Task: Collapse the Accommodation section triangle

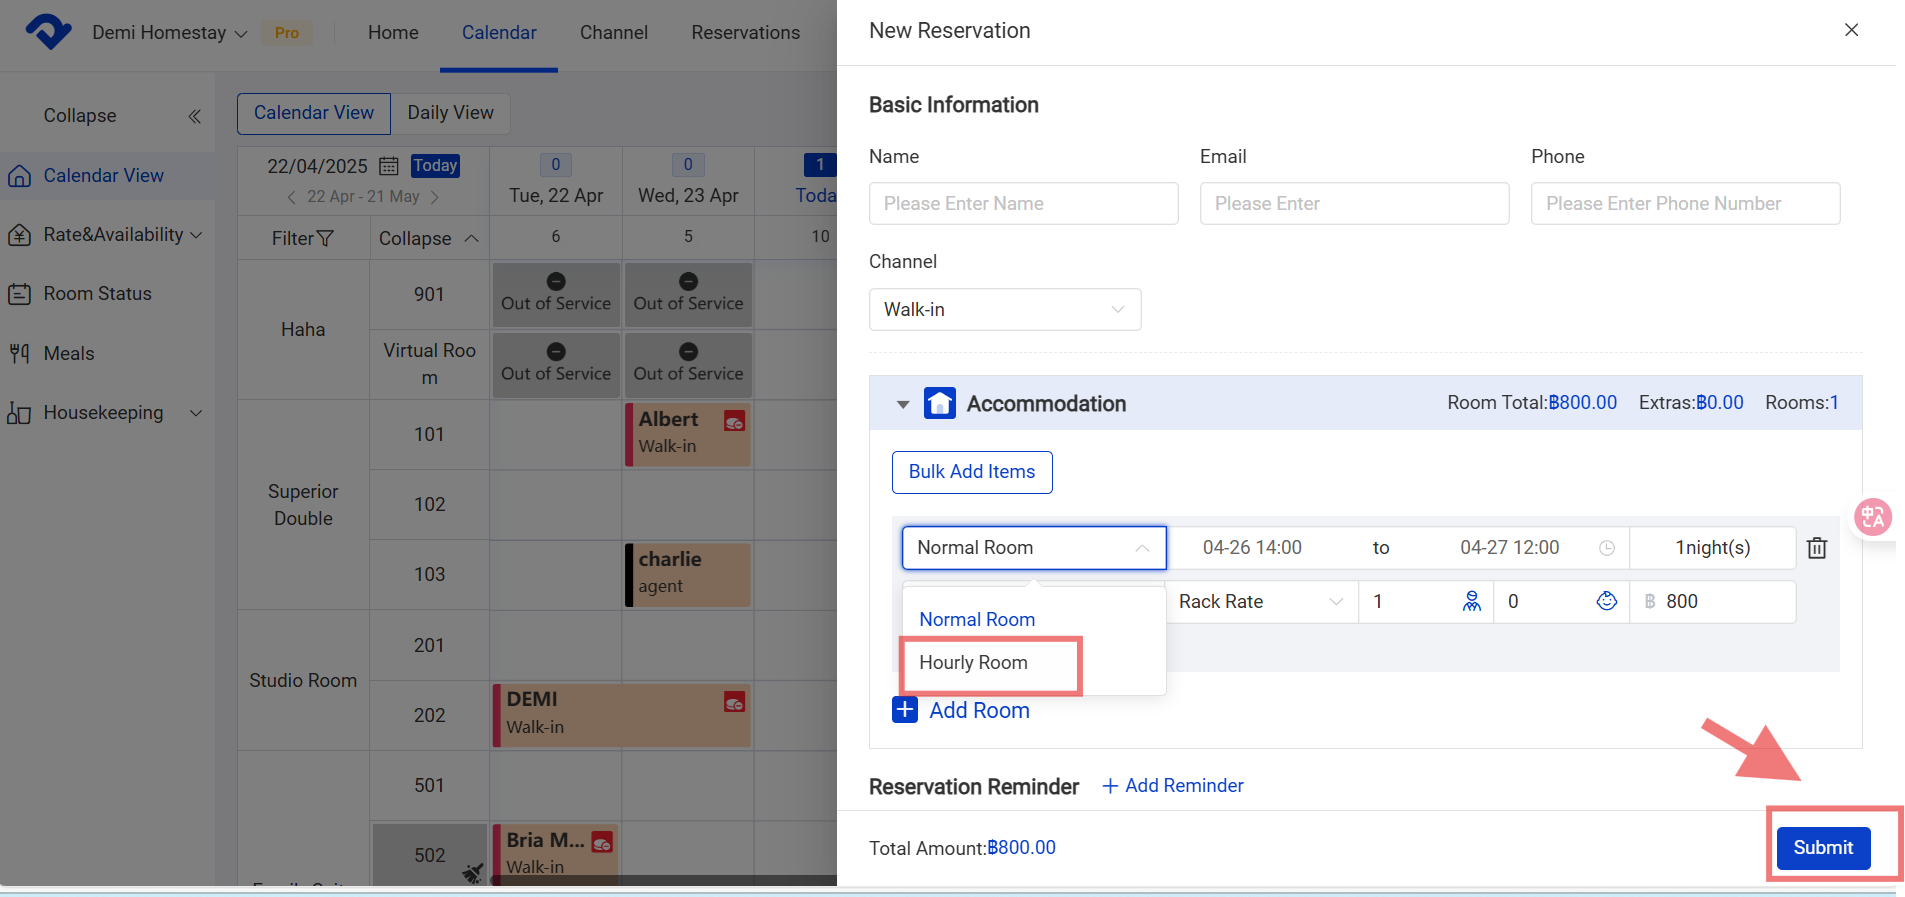Action: point(903,404)
